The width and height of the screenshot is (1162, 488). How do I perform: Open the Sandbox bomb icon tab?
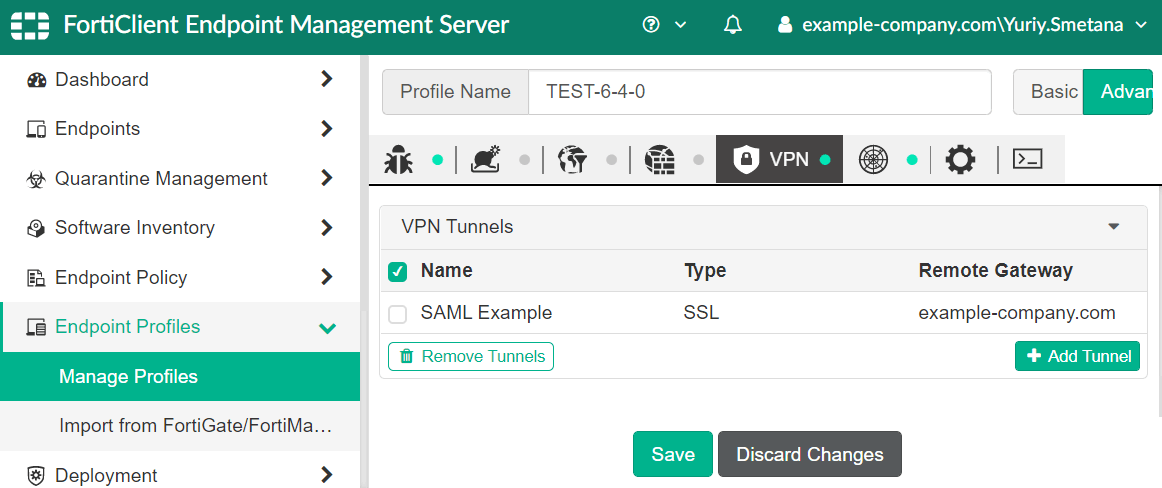[x=486, y=160]
